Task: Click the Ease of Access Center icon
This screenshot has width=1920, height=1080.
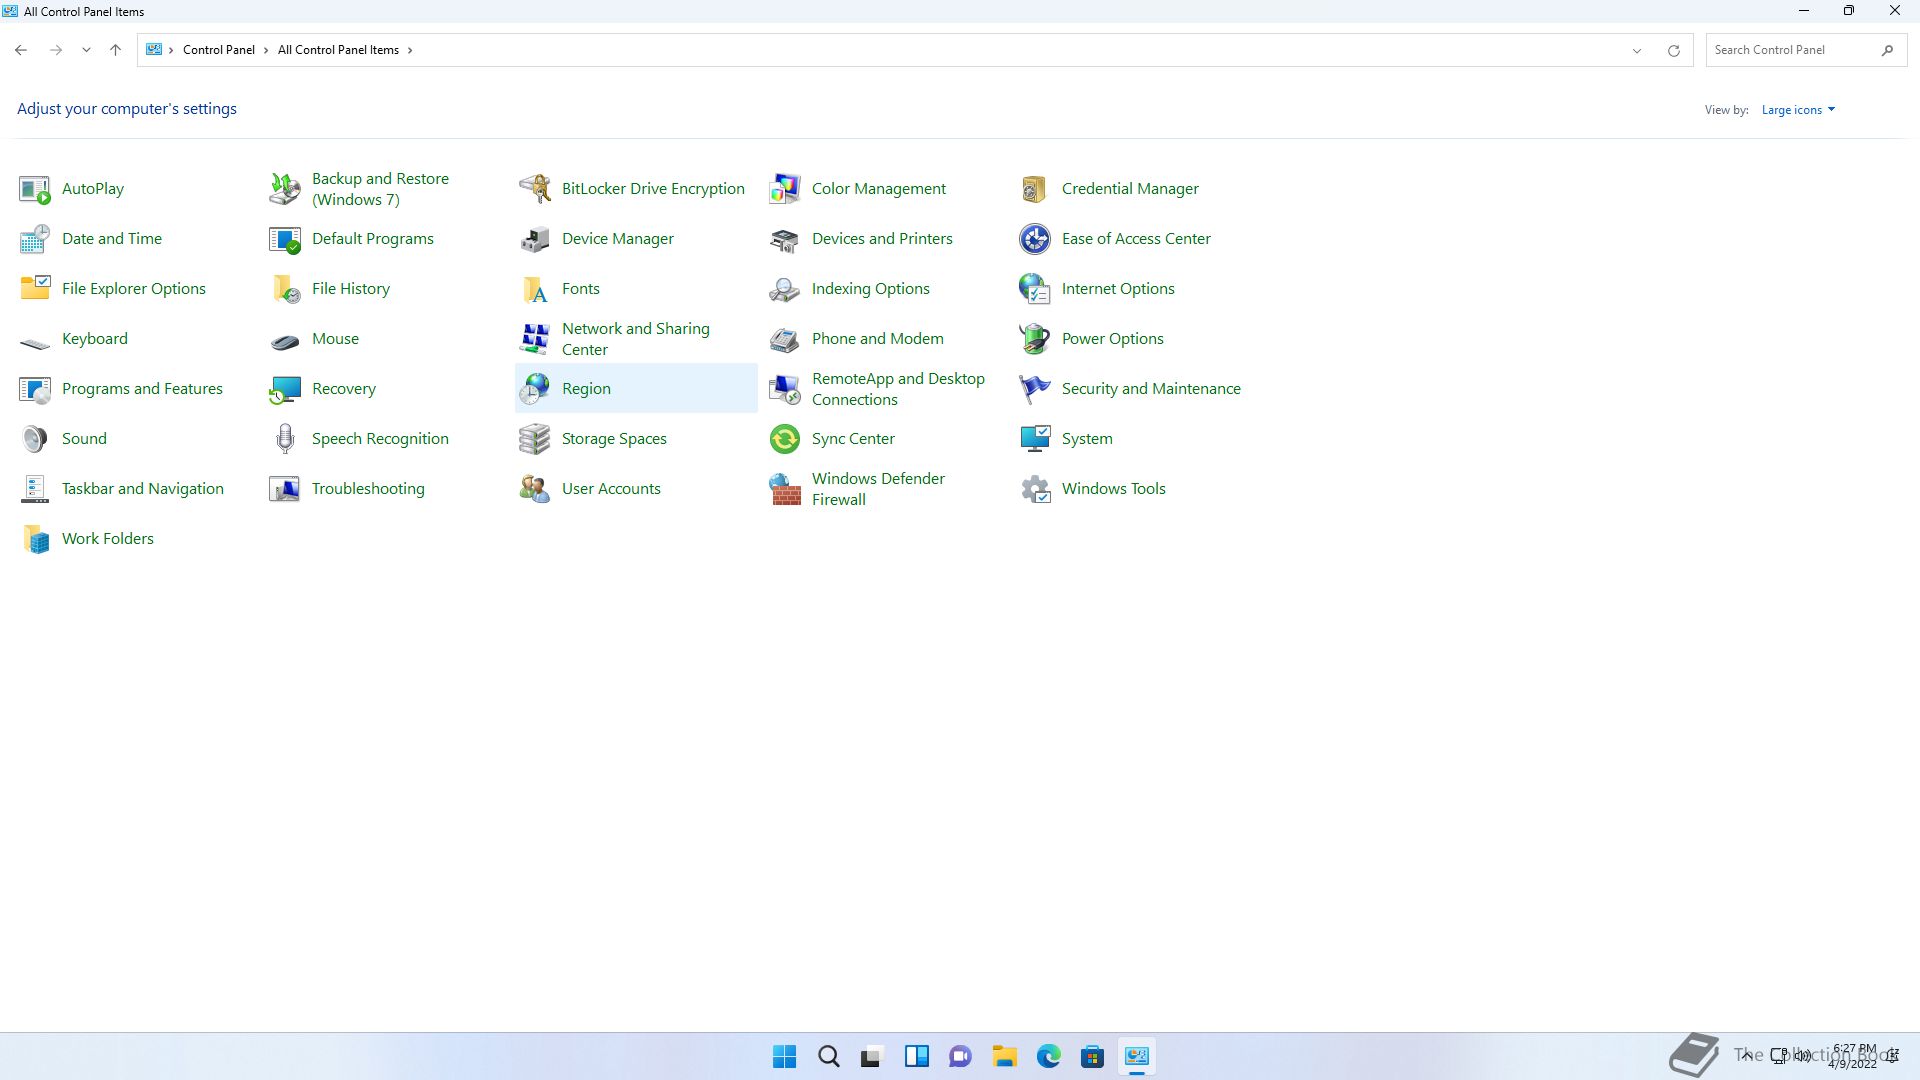Action: click(1035, 239)
